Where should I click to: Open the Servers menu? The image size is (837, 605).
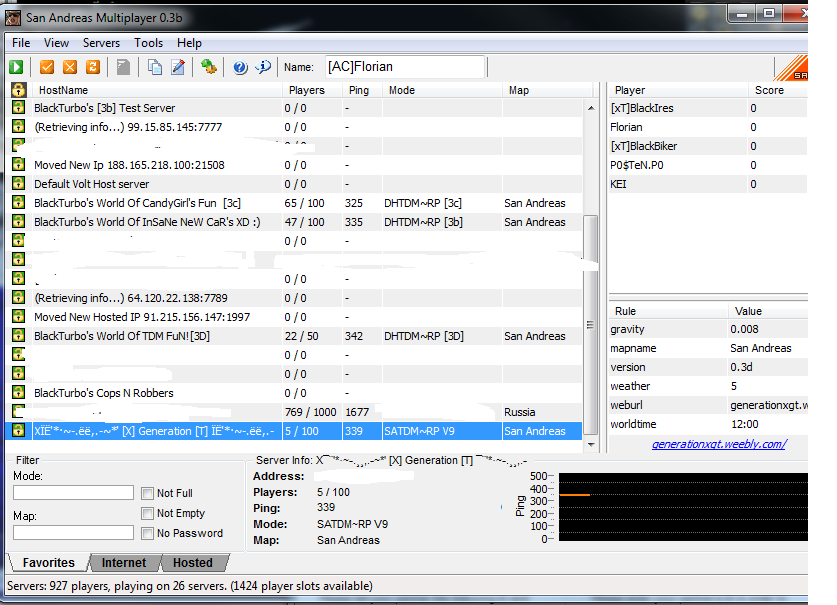coord(101,43)
